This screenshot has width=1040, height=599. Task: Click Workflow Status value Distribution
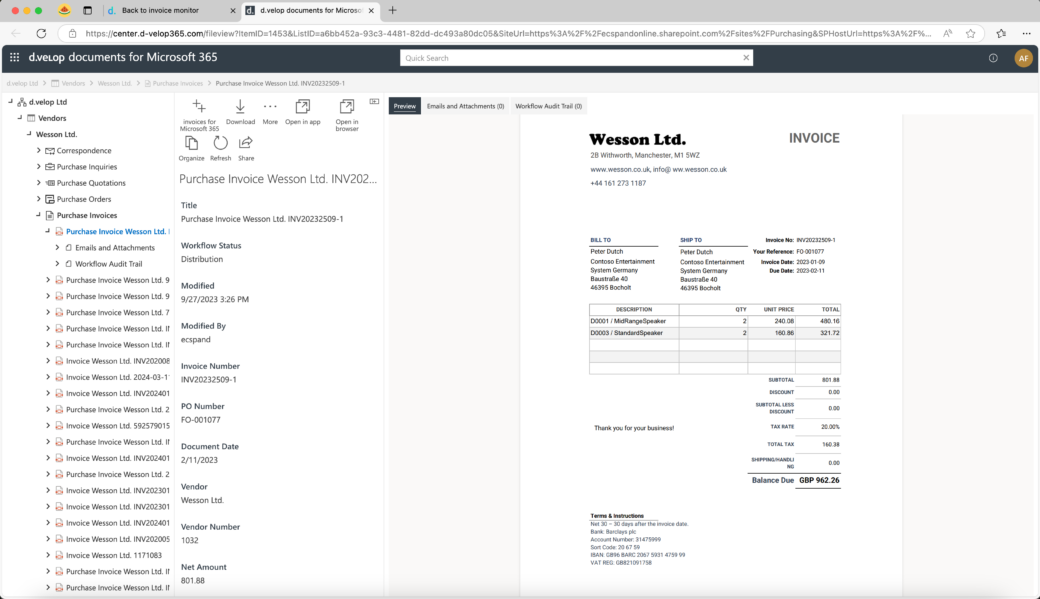(x=202, y=259)
